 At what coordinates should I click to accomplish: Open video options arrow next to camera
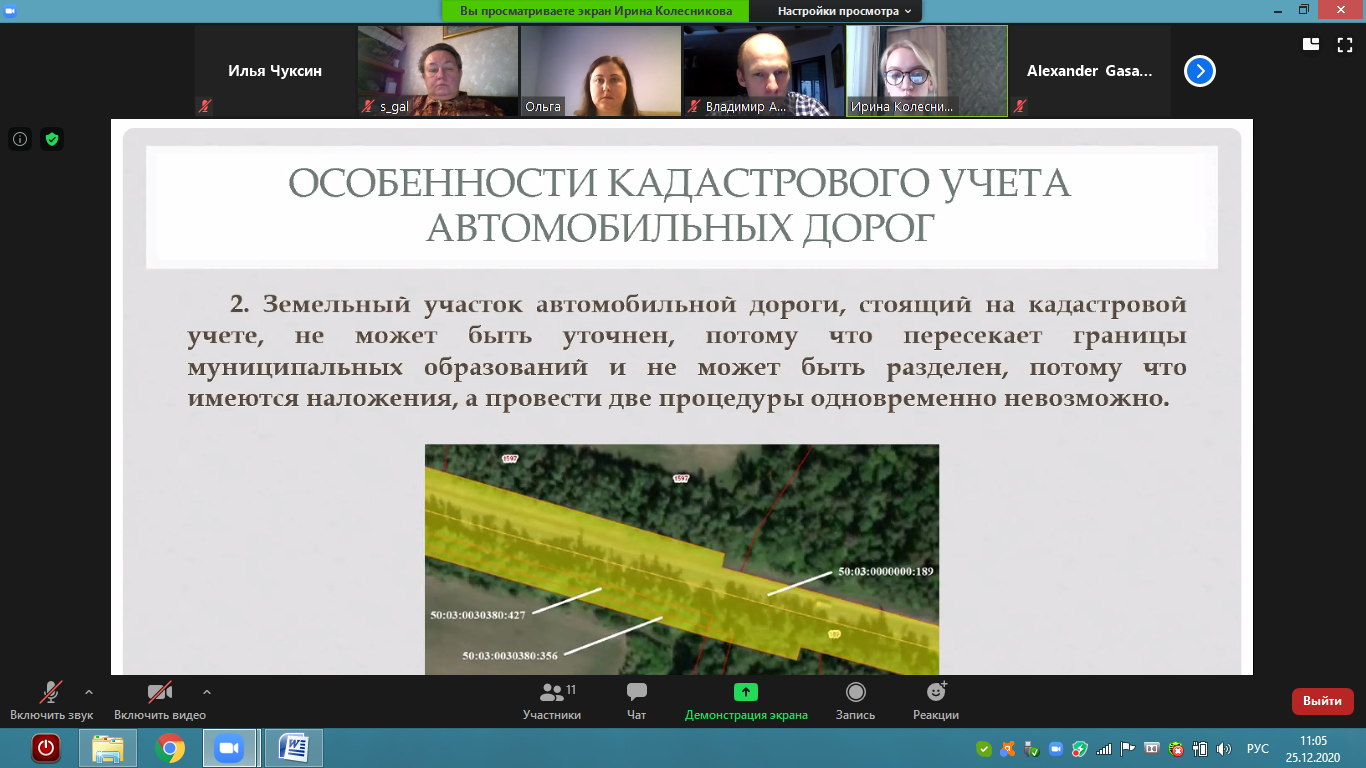click(x=207, y=692)
